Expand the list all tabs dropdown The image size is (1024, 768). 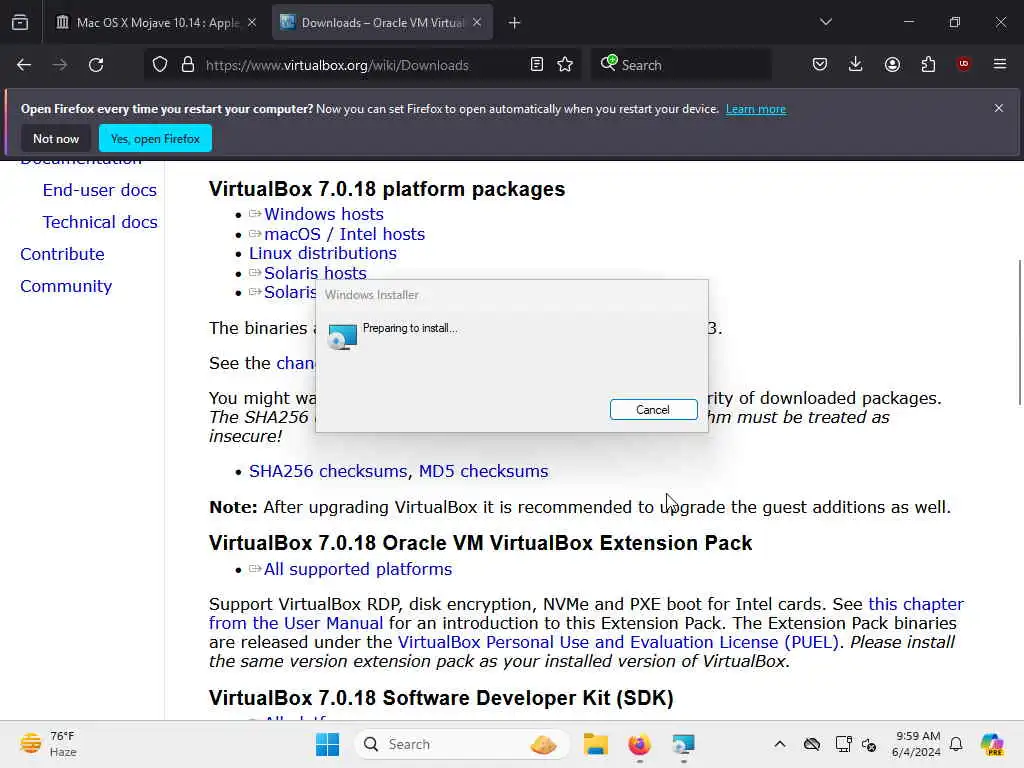(x=825, y=22)
